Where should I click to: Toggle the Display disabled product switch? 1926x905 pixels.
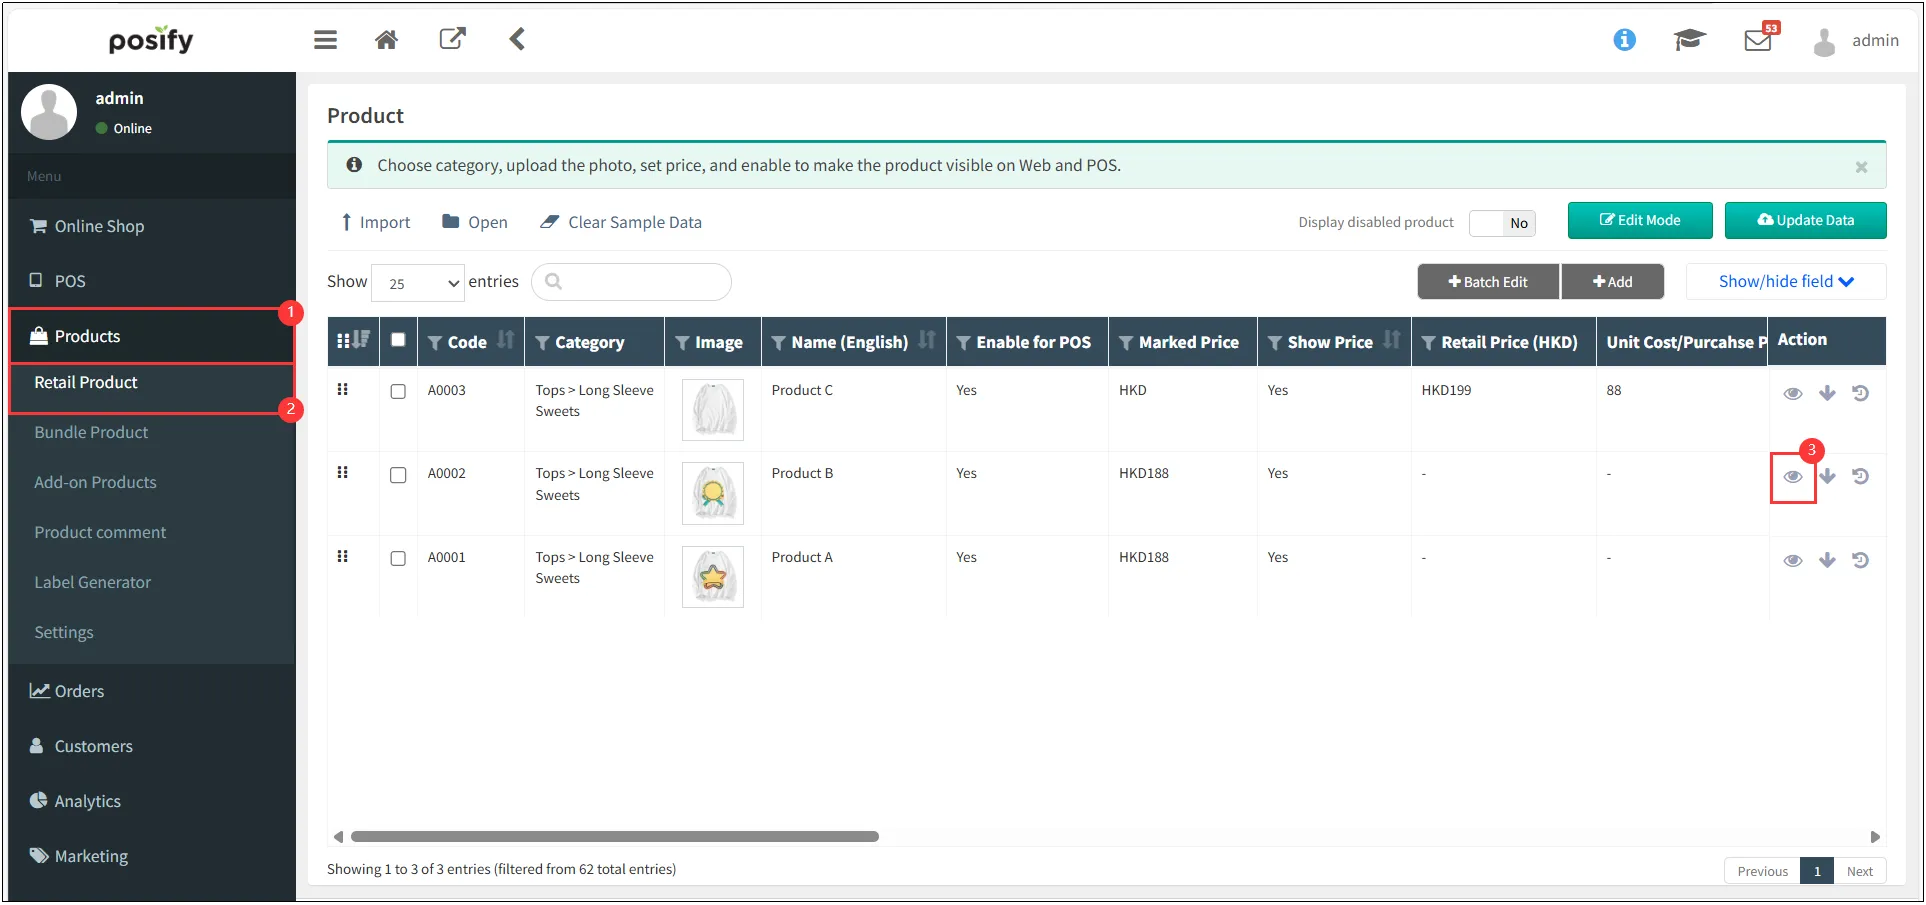pyautogui.click(x=1501, y=223)
